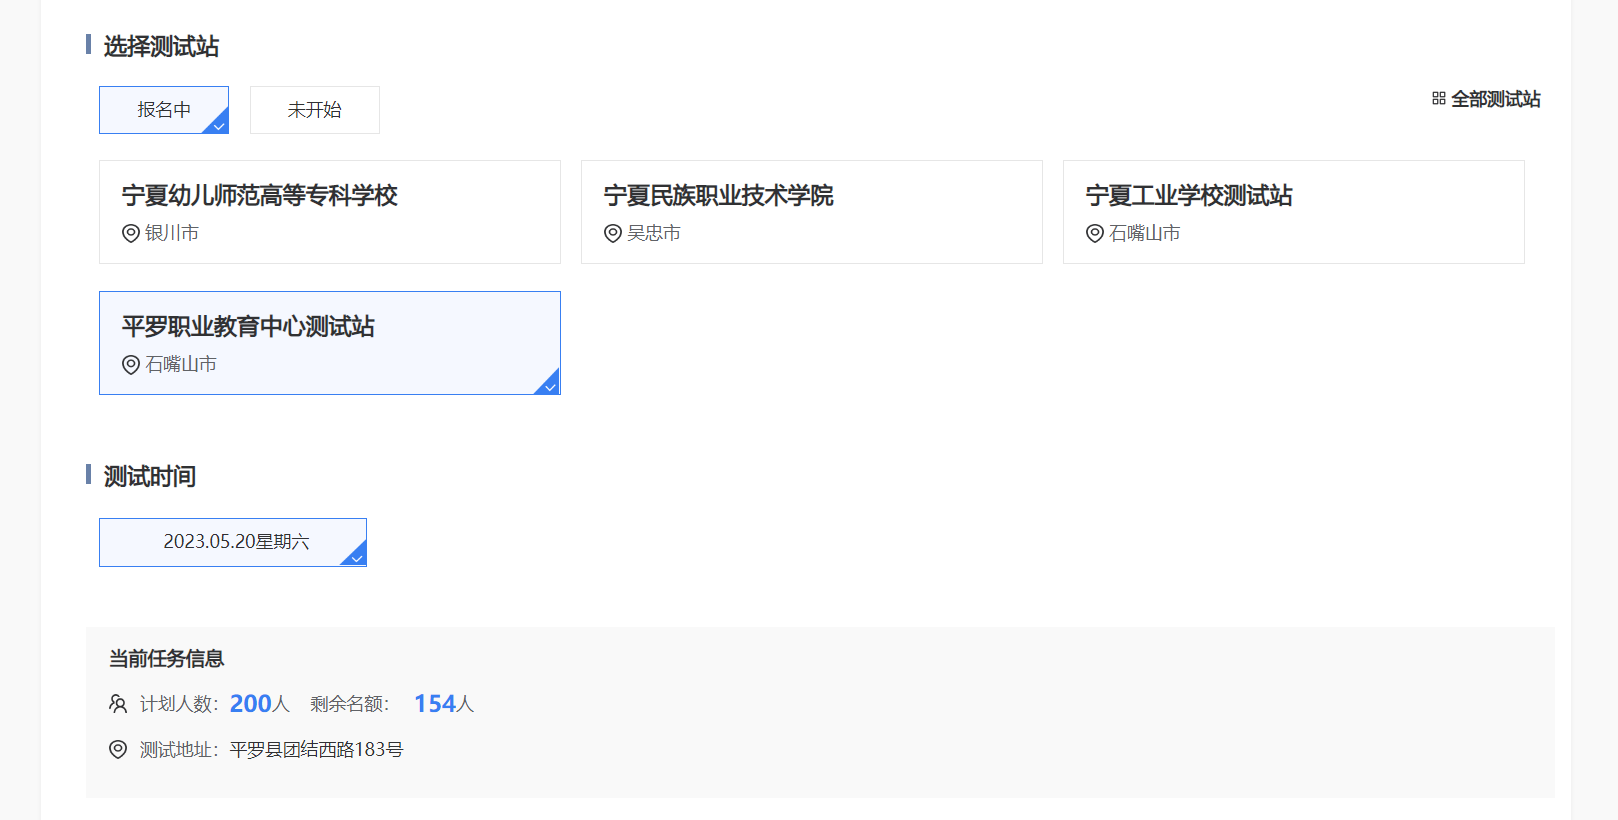Choose 宁夏民族职业技术学院 test station
This screenshot has width=1618, height=820.
coord(811,212)
